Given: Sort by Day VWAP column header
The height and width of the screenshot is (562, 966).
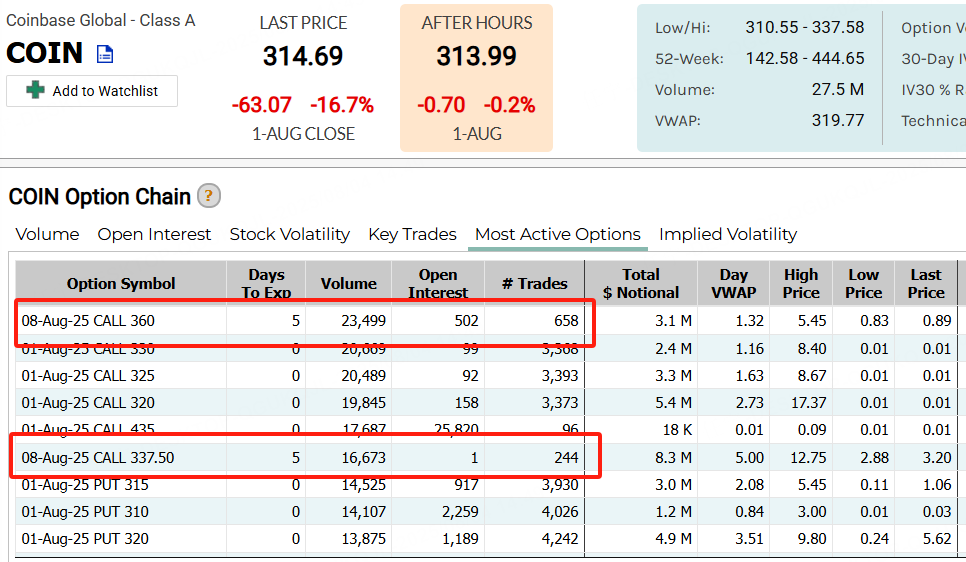Looking at the screenshot, I should click(734, 283).
